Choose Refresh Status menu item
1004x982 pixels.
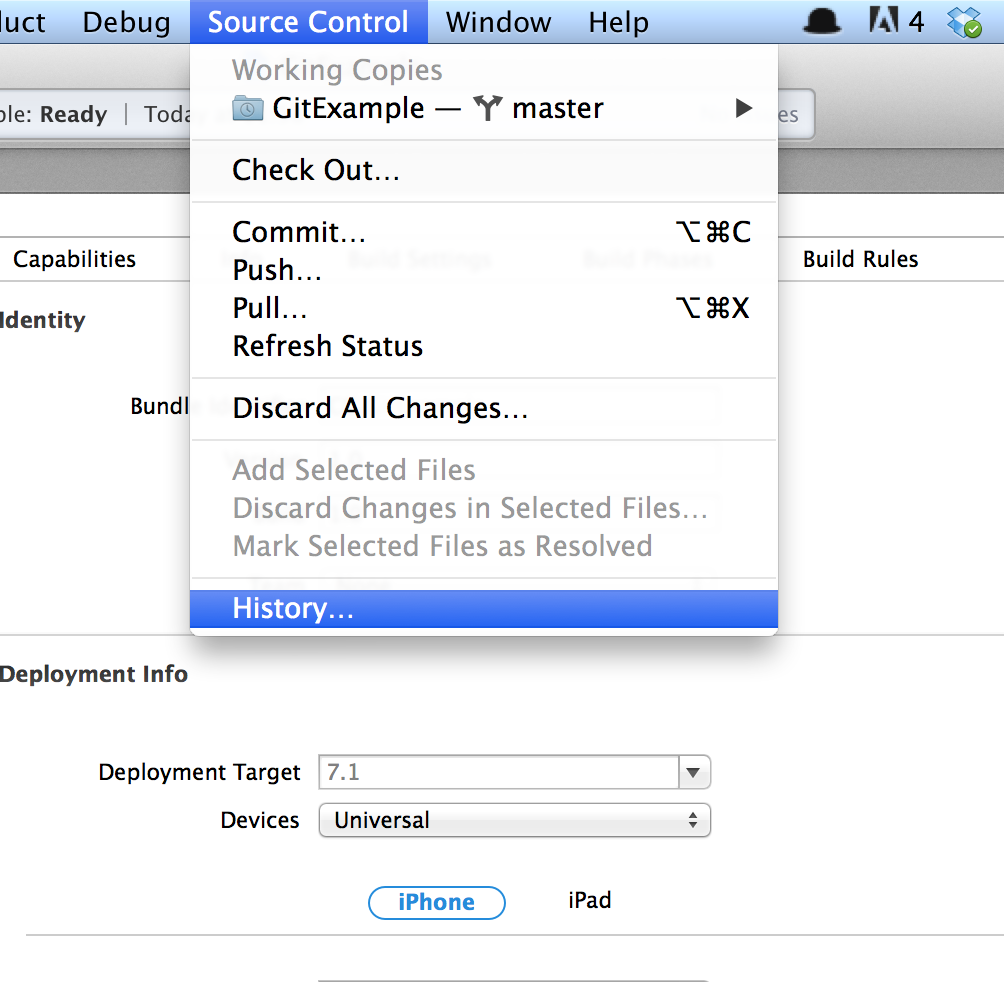pos(484,346)
